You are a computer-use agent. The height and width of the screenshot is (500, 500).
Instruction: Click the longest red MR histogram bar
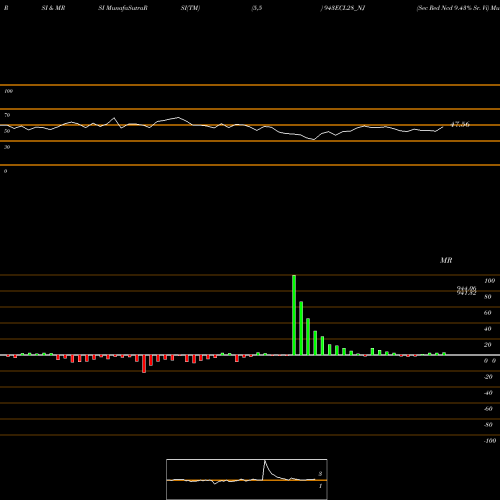point(144,364)
